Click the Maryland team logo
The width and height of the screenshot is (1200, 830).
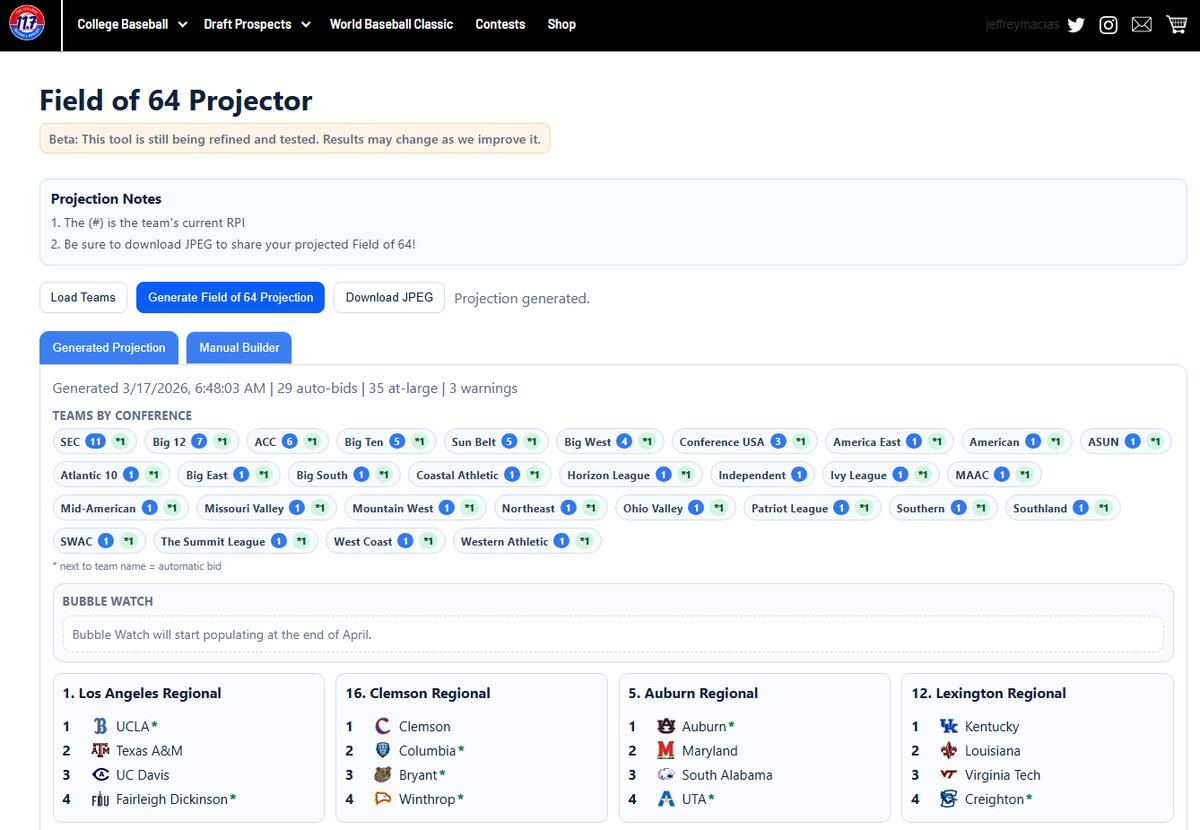pos(666,751)
